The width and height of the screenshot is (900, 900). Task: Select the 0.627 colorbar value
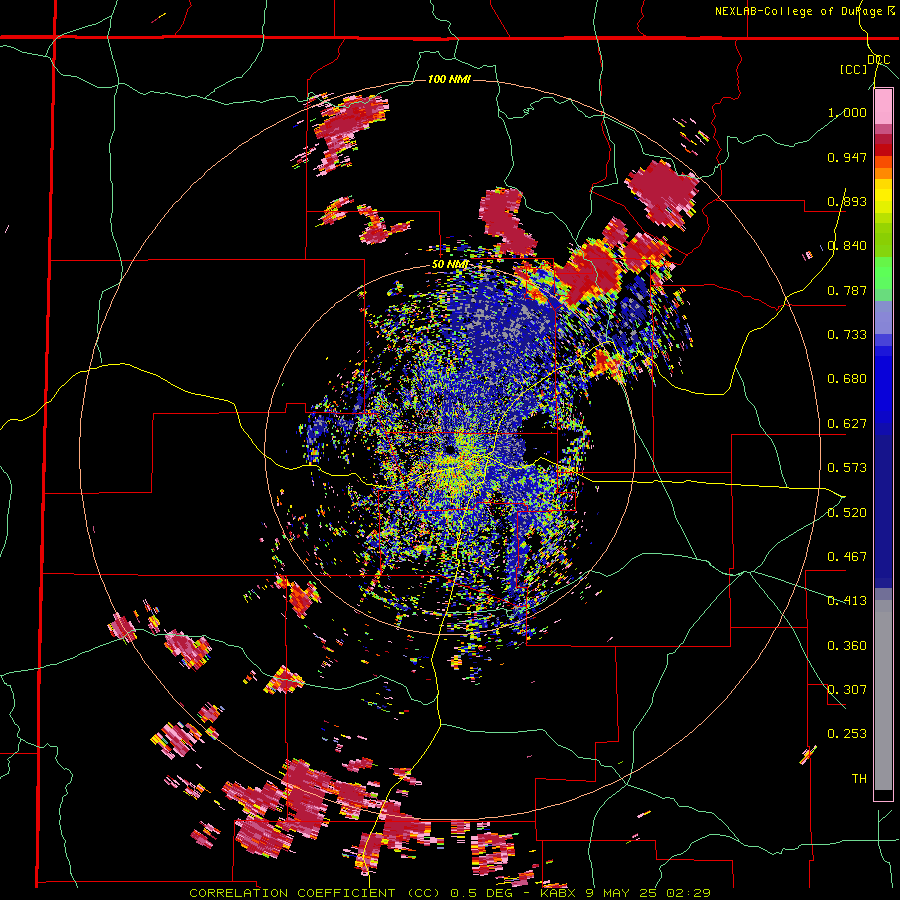click(x=847, y=424)
